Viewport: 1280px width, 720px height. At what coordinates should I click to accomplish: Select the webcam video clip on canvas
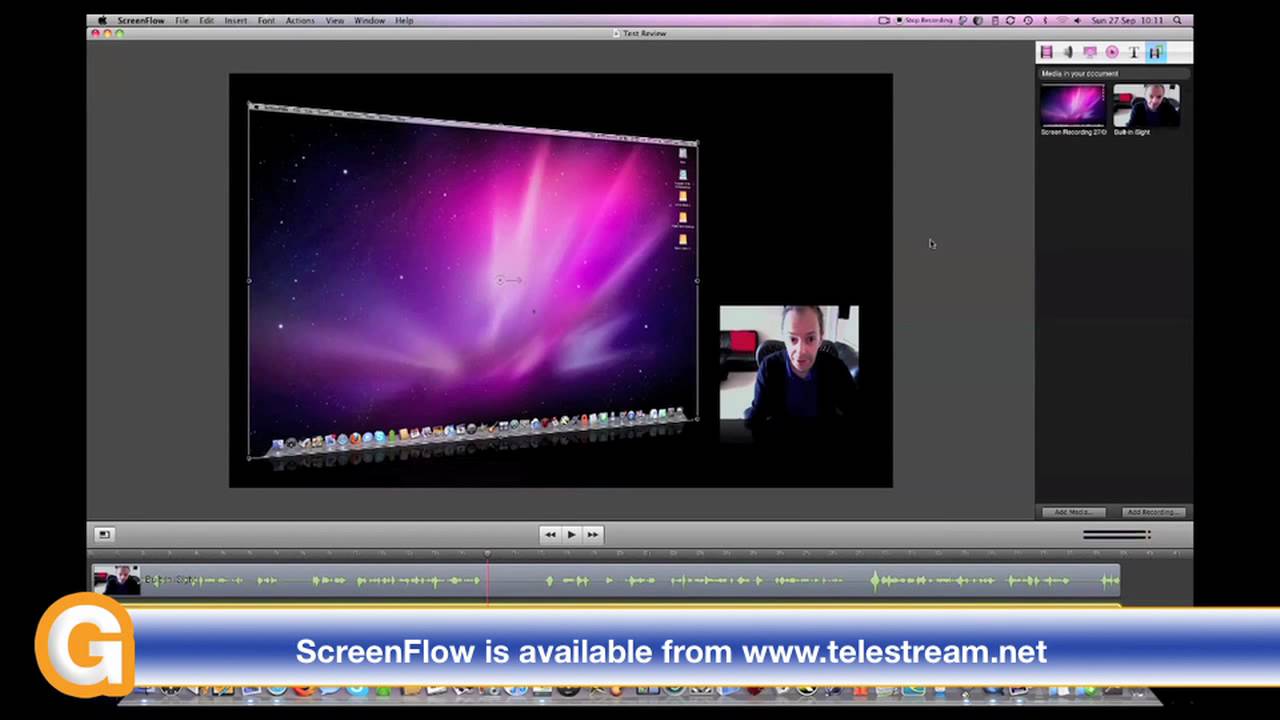point(789,363)
